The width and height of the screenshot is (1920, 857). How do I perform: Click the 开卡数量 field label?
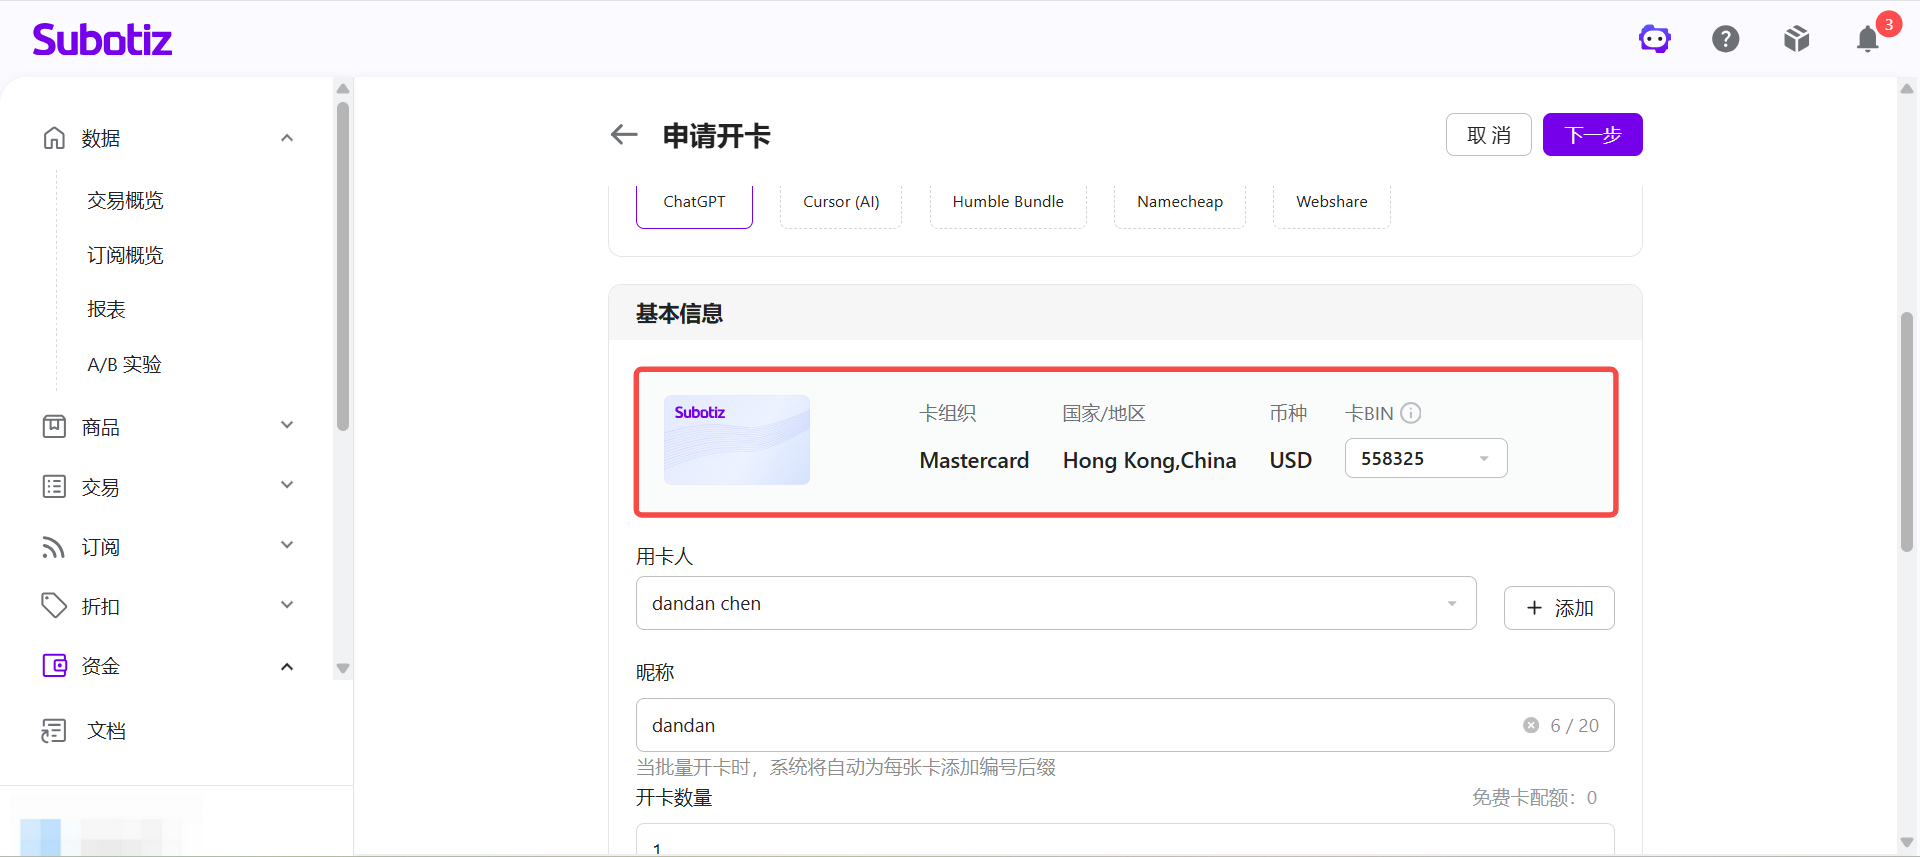click(x=674, y=797)
